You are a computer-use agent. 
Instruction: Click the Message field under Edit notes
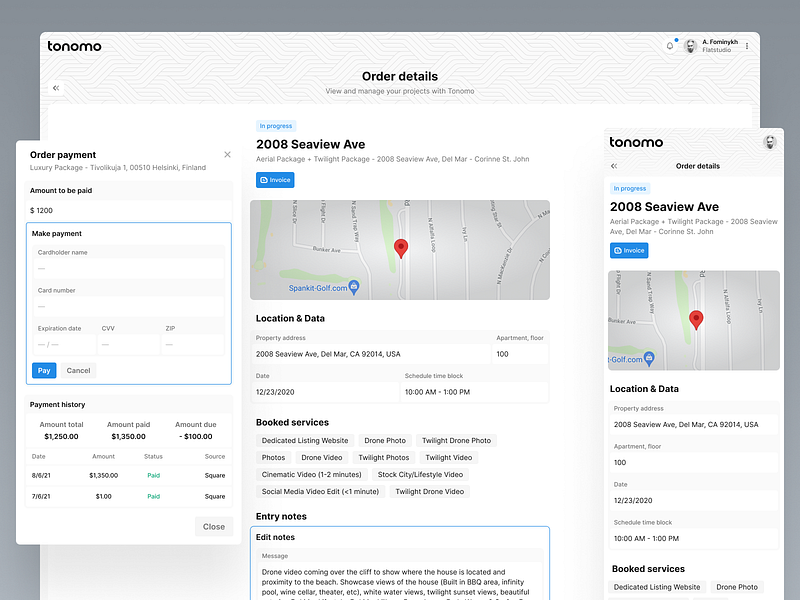point(400,575)
